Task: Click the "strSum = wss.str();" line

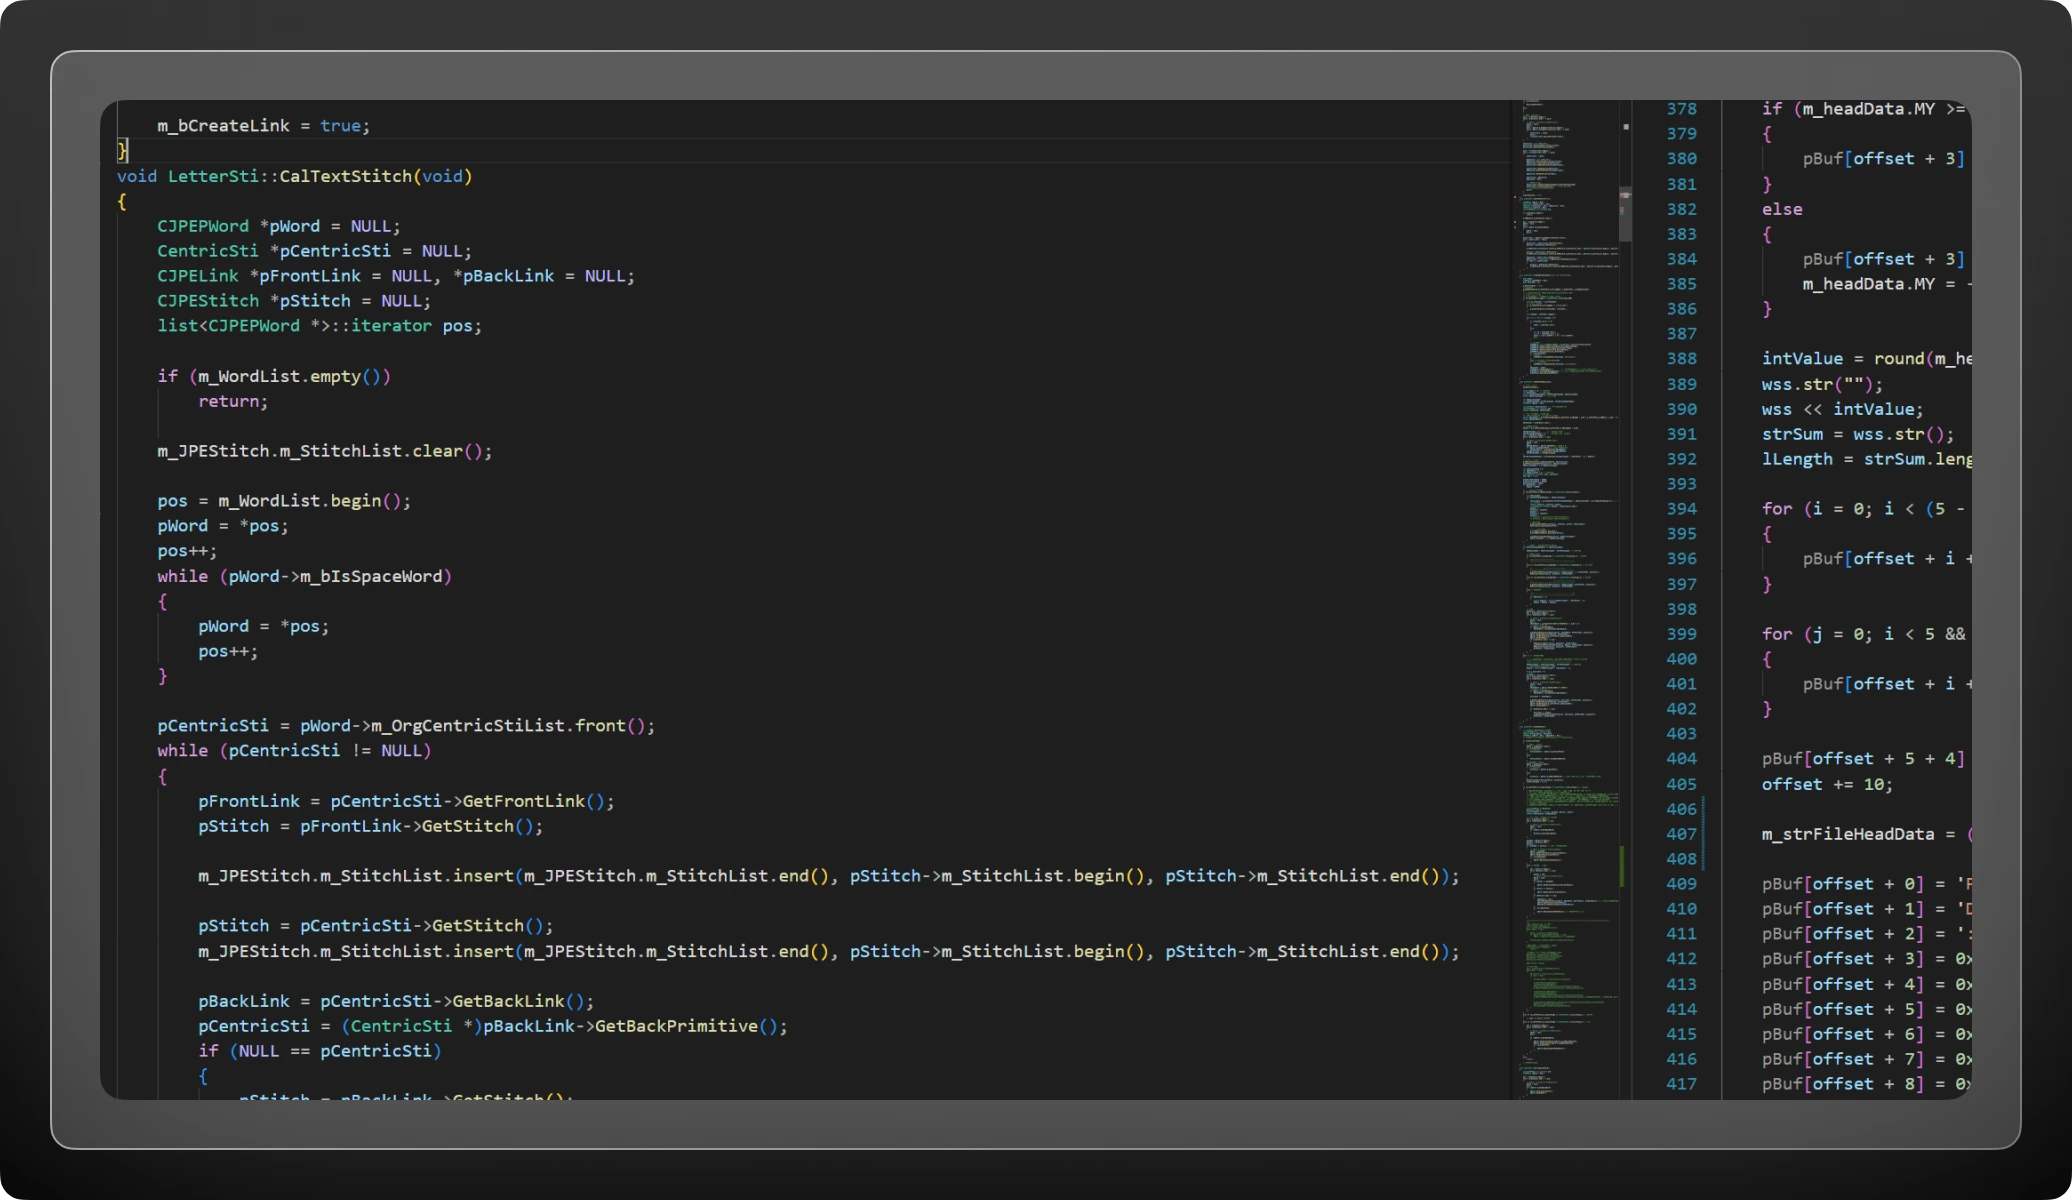Action: pos(1858,434)
